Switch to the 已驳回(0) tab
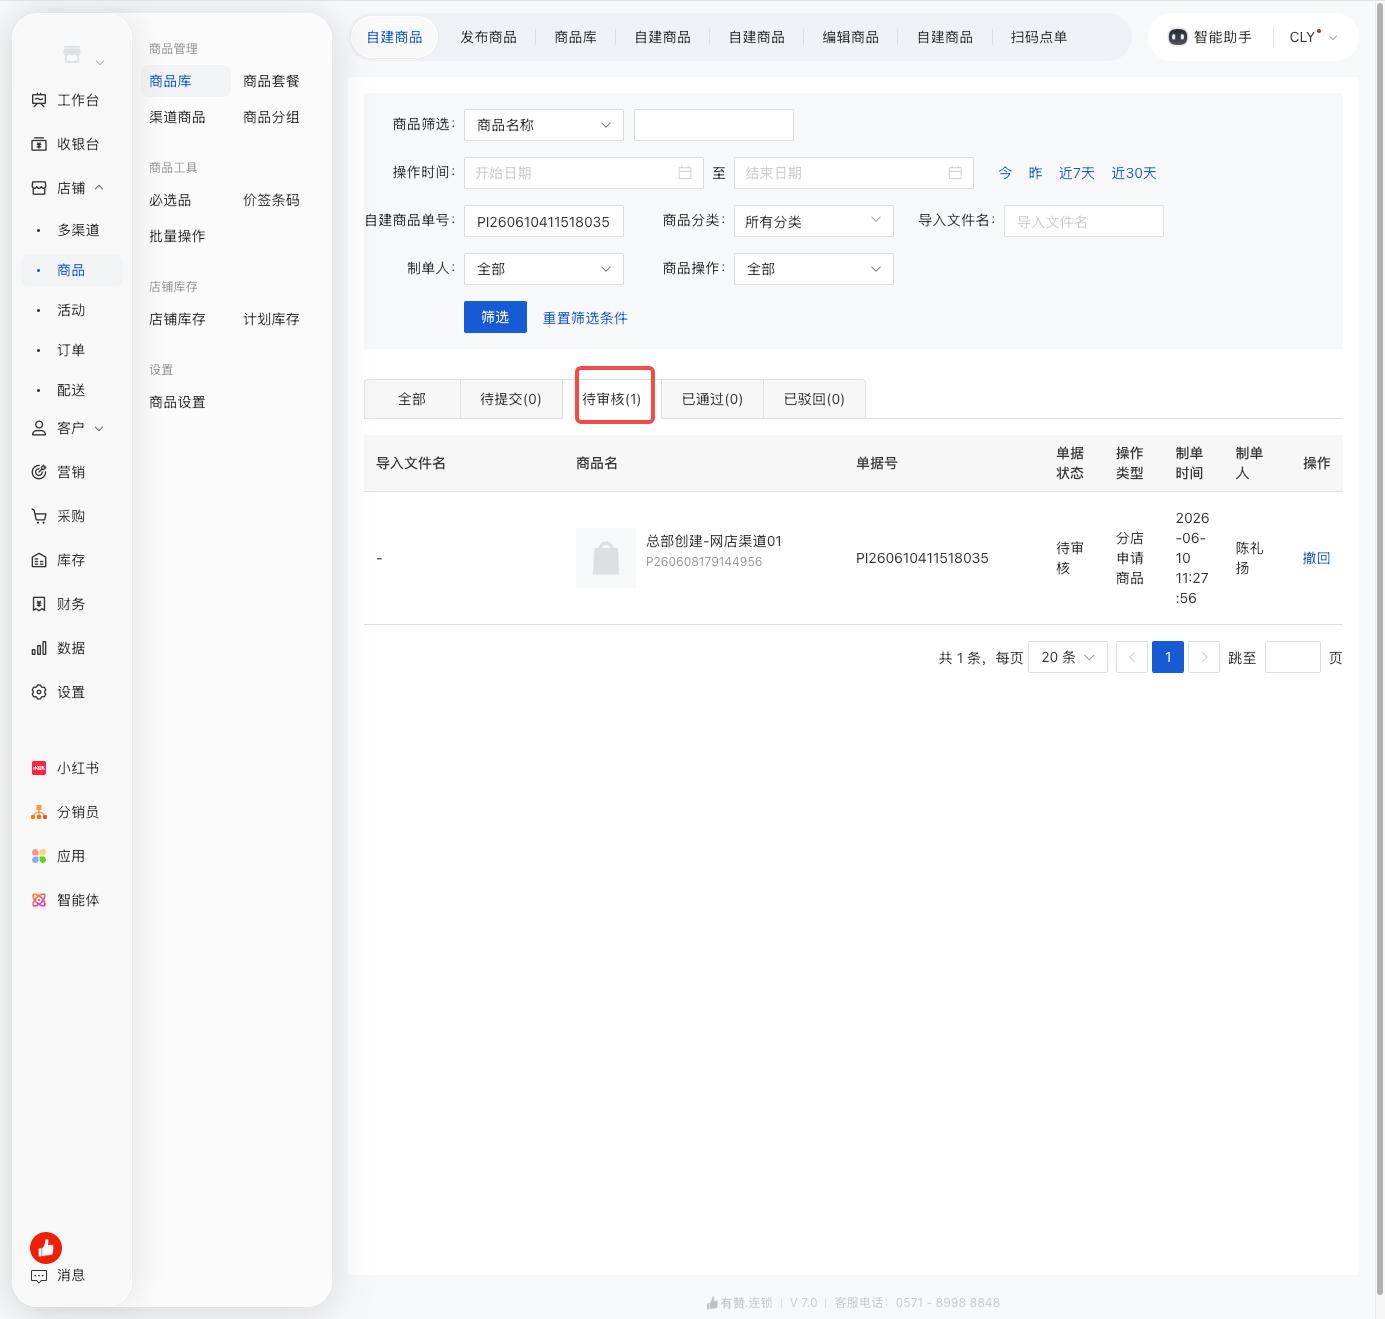The width and height of the screenshot is (1385, 1319). point(814,399)
